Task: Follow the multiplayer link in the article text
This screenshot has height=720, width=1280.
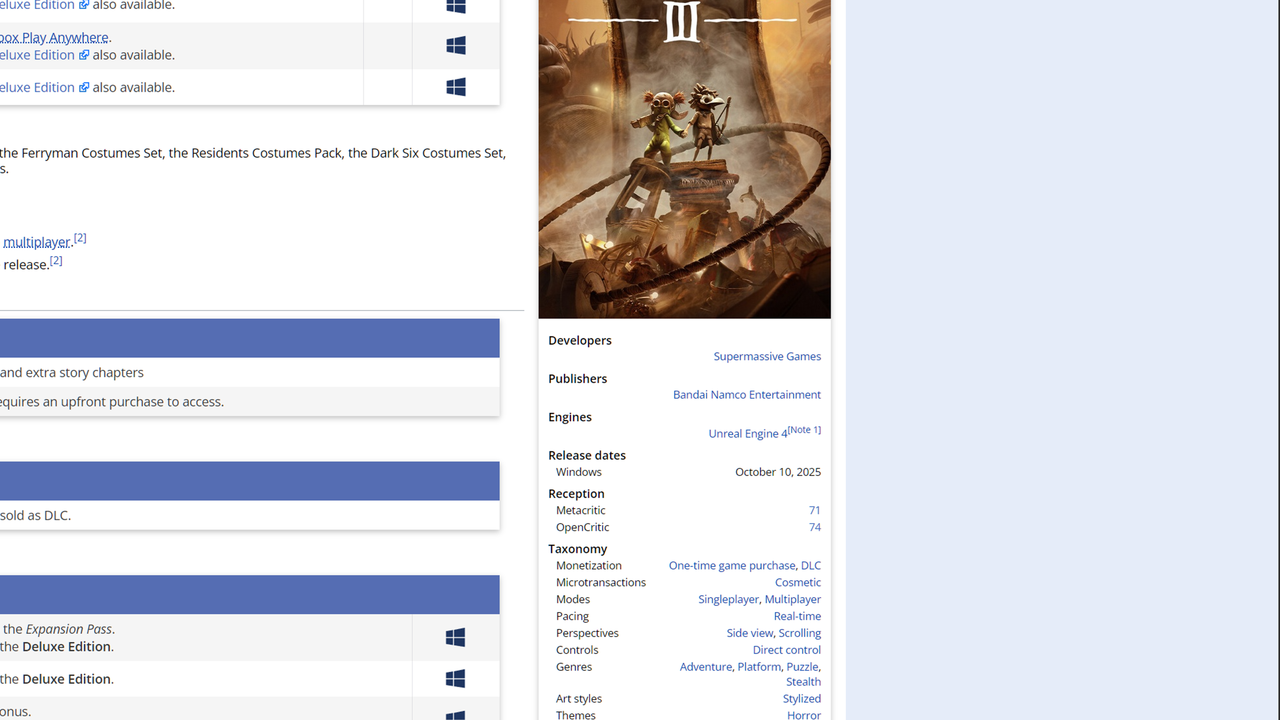Action: (36, 242)
